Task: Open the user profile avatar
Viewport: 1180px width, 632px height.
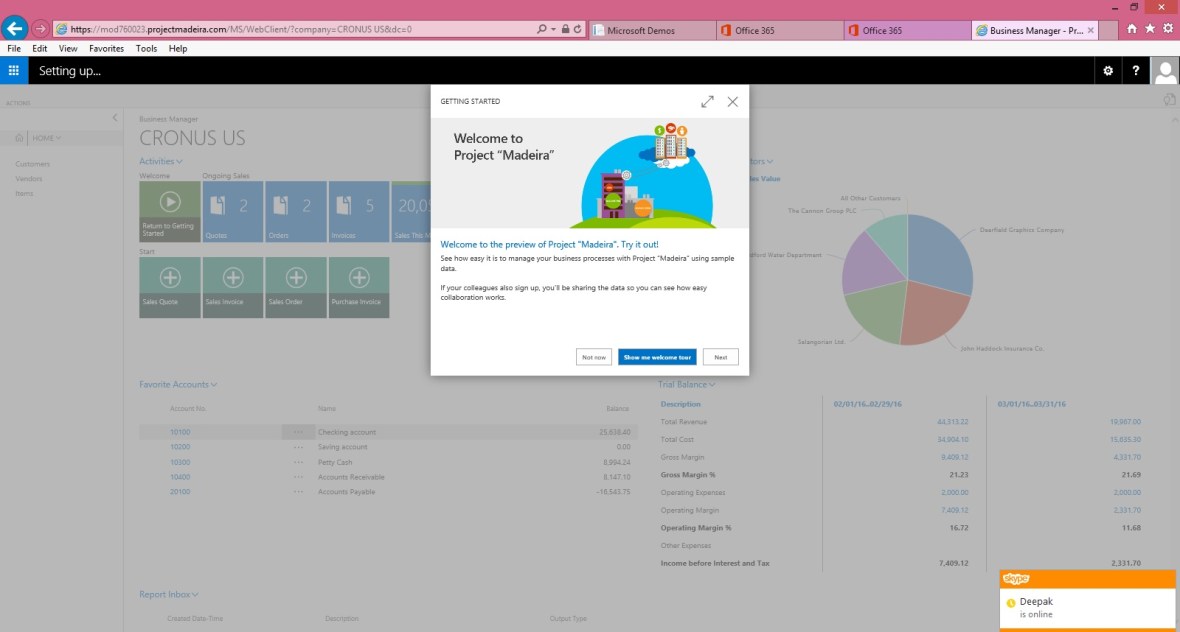Action: [x=1165, y=71]
